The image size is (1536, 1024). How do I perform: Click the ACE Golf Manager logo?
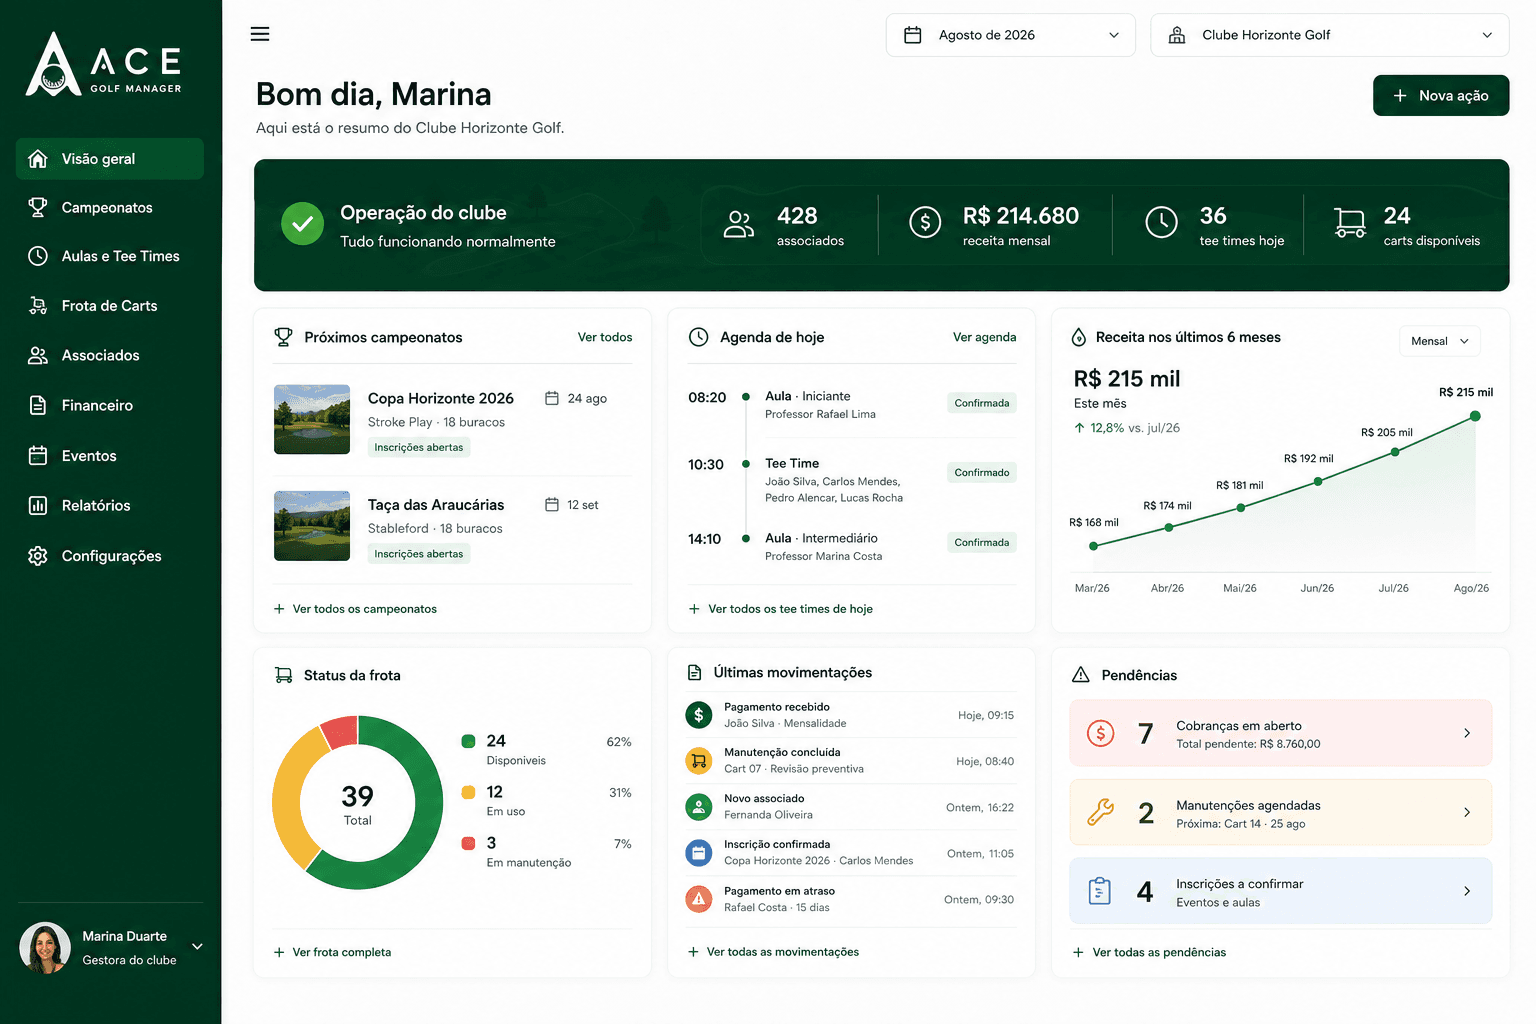104,65
